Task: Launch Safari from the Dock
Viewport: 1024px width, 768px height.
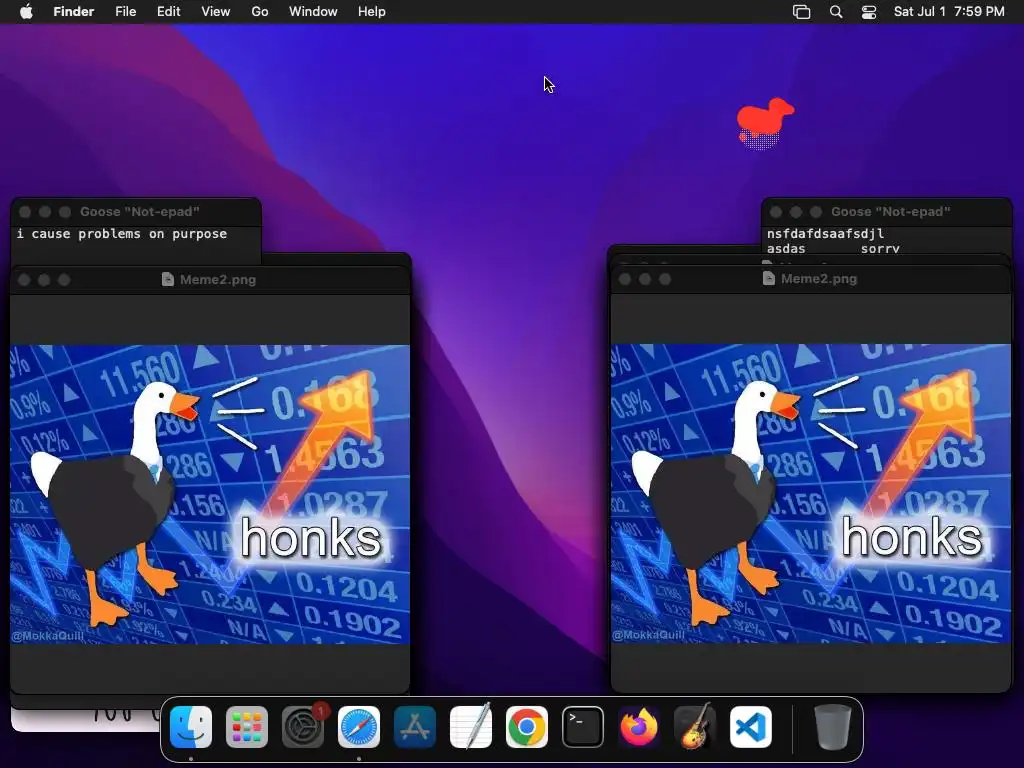Action: (359, 727)
